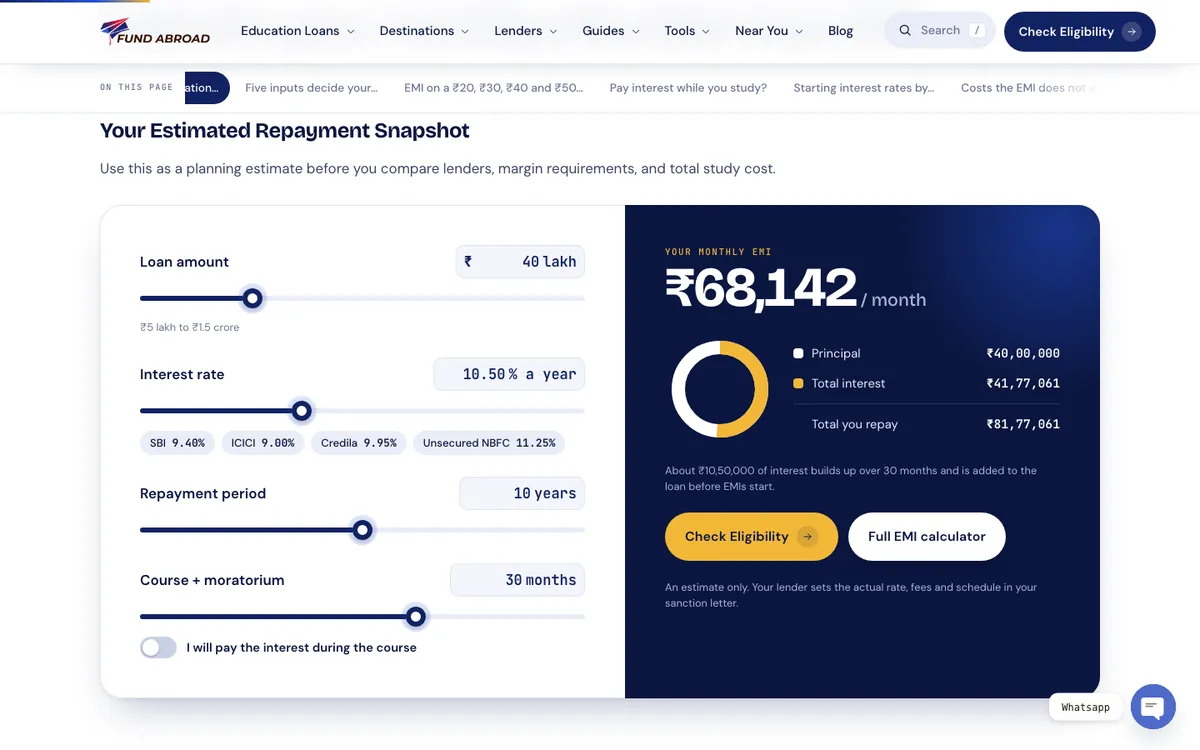Image resolution: width=1200 pixels, height=750 pixels.
Task: Click the Whatsapp label
Action: point(1085,707)
